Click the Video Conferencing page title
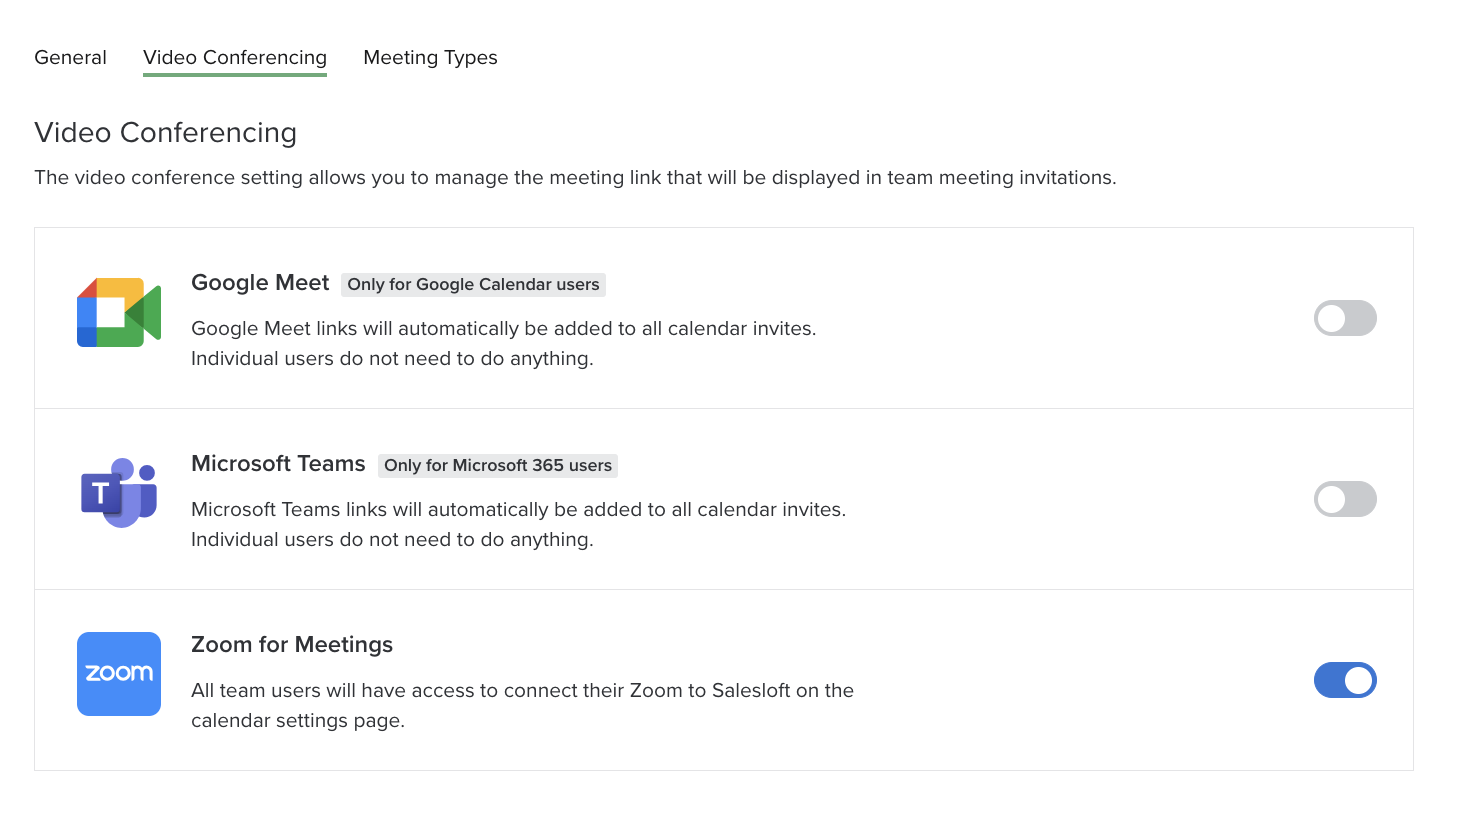This screenshot has width=1478, height=830. pos(165,132)
